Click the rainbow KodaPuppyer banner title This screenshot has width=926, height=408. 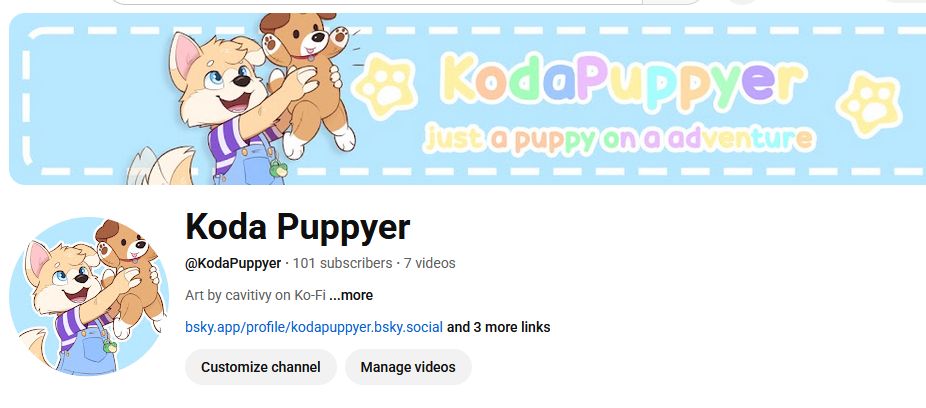pyautogui.click(x=622, y=81)
